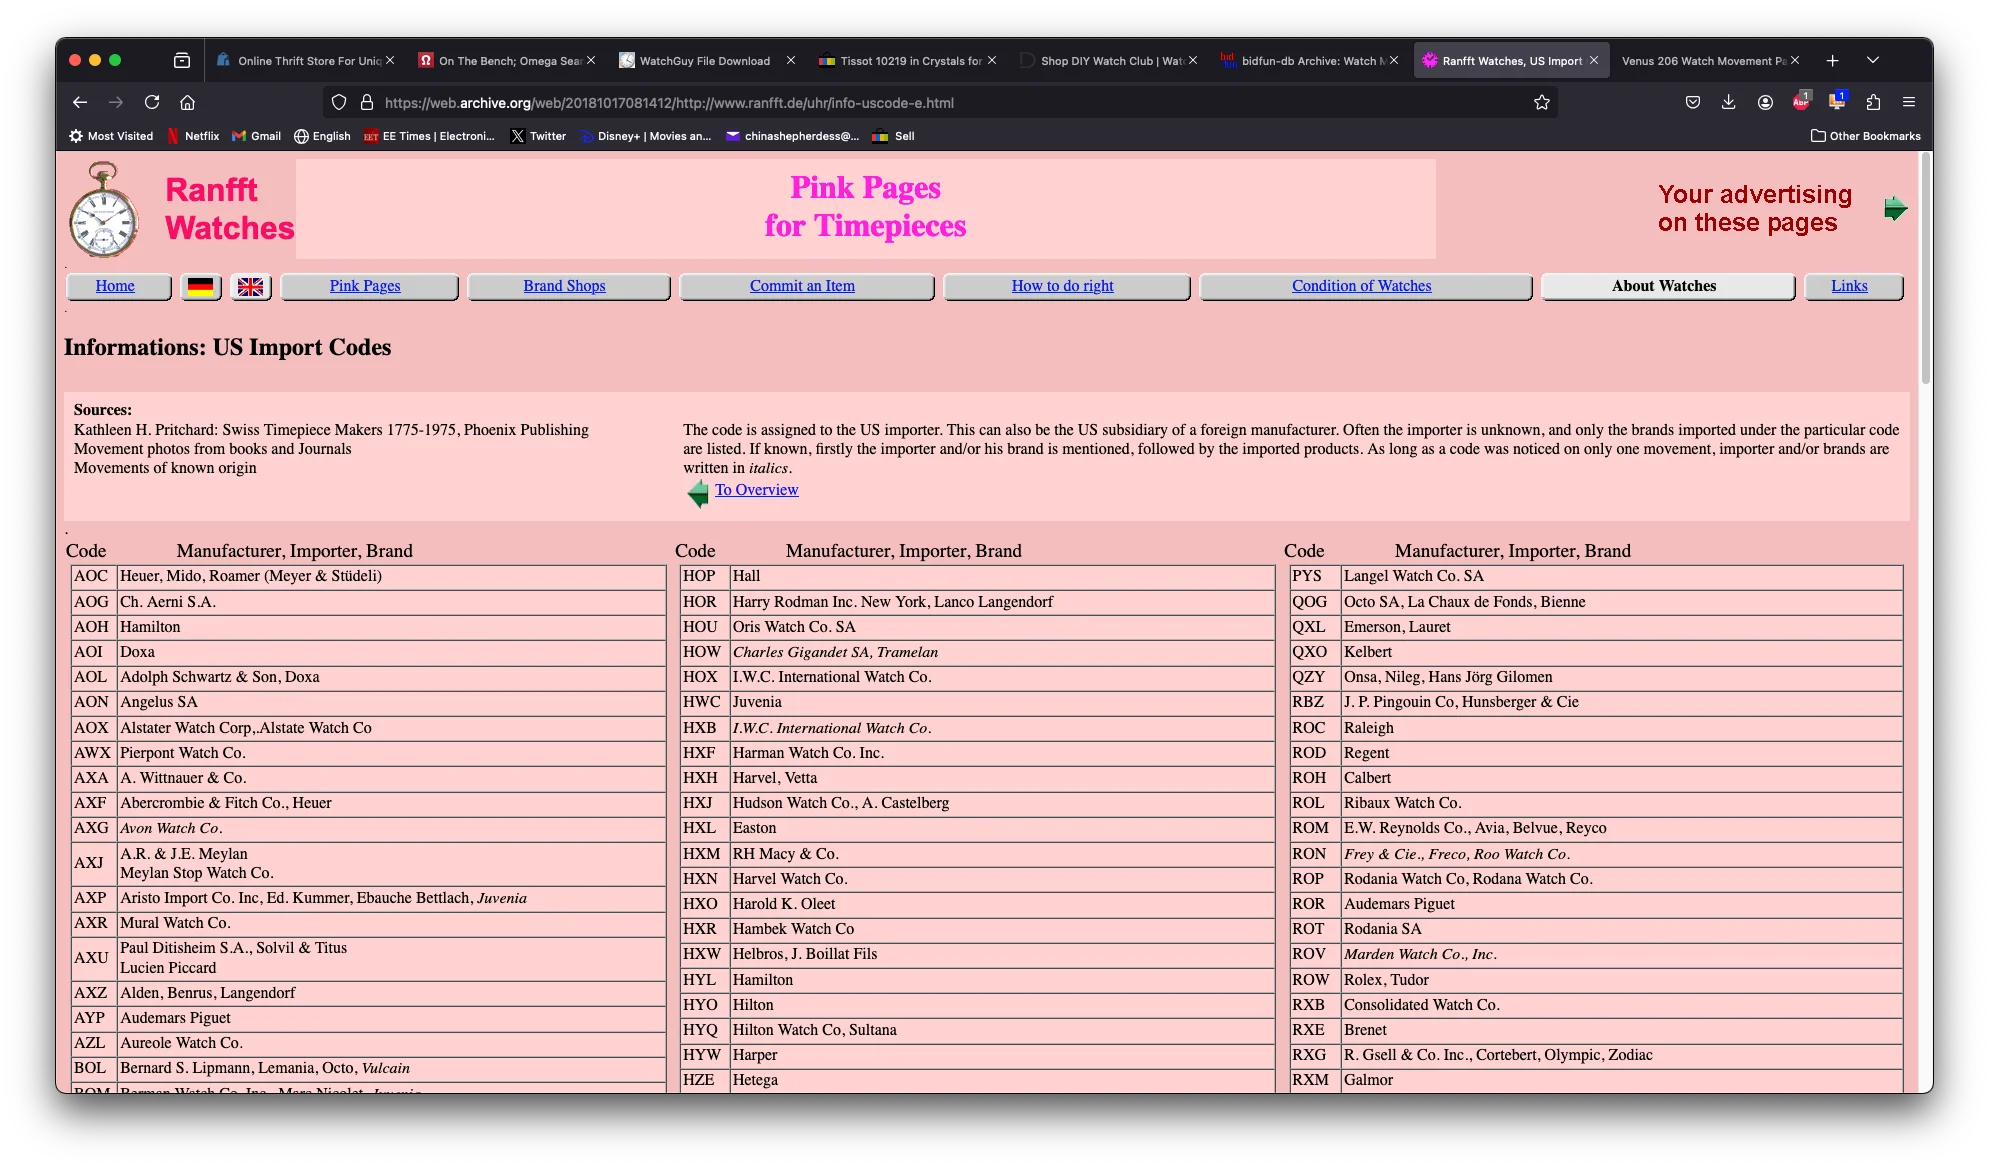Viewport: 1989px width, 1167px height.
Task: Expand the list all tabs chevron
Action: click(1873, 60)
